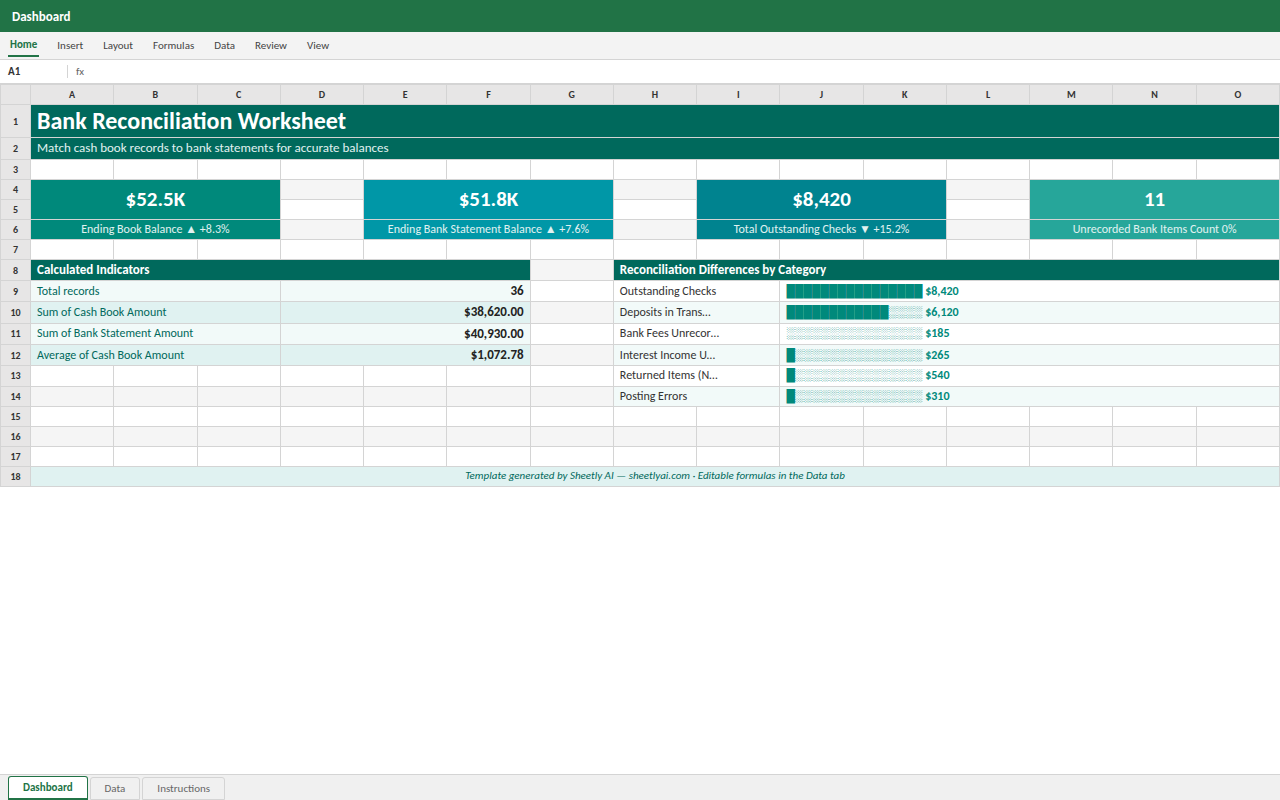1280x800 pixels.
Task: Select column D header
Action: [x=322, y=95]
